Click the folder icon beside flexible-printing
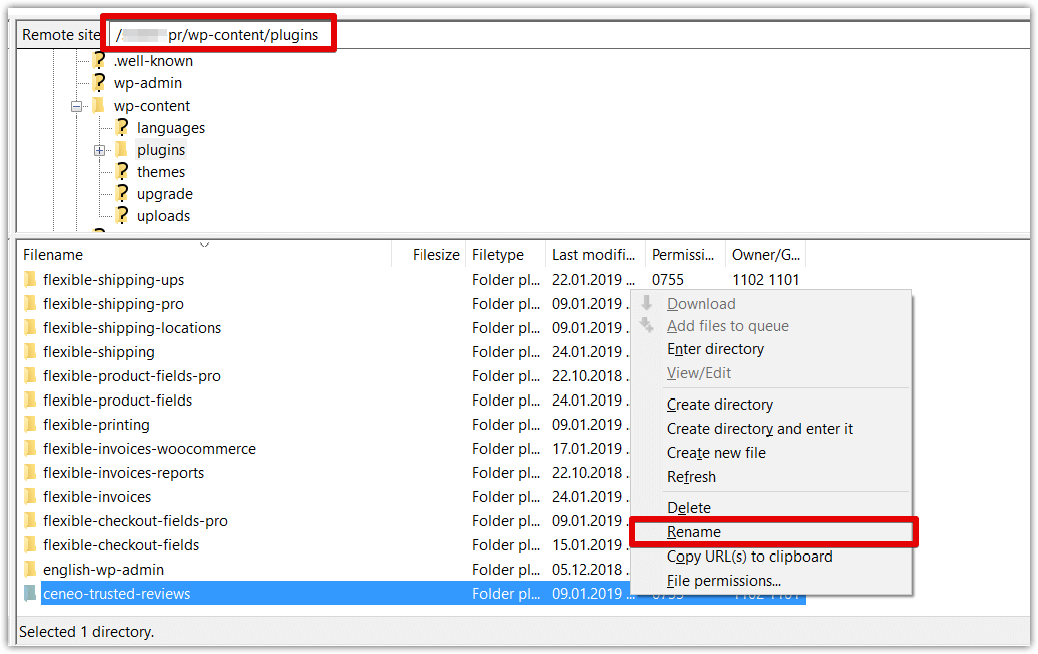Viewport: 1038px width, 654px height. pos(30,424)
